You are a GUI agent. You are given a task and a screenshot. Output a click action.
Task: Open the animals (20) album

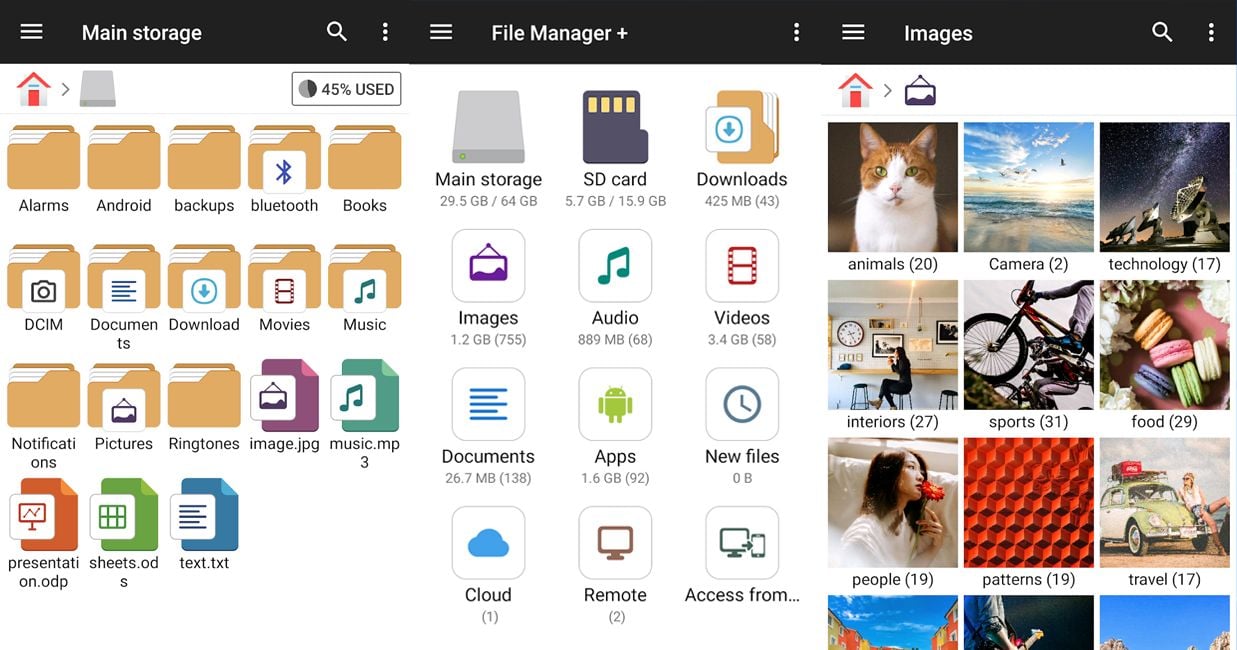(893, 197)
